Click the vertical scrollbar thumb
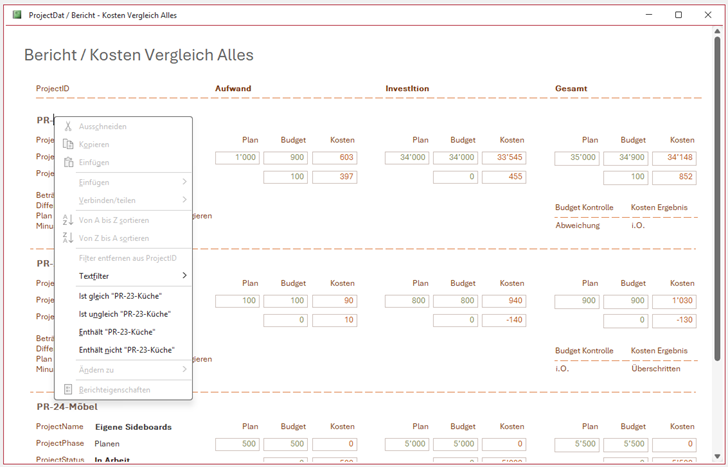The width and height of the screenshot is (728, 467). click(717, 199)
